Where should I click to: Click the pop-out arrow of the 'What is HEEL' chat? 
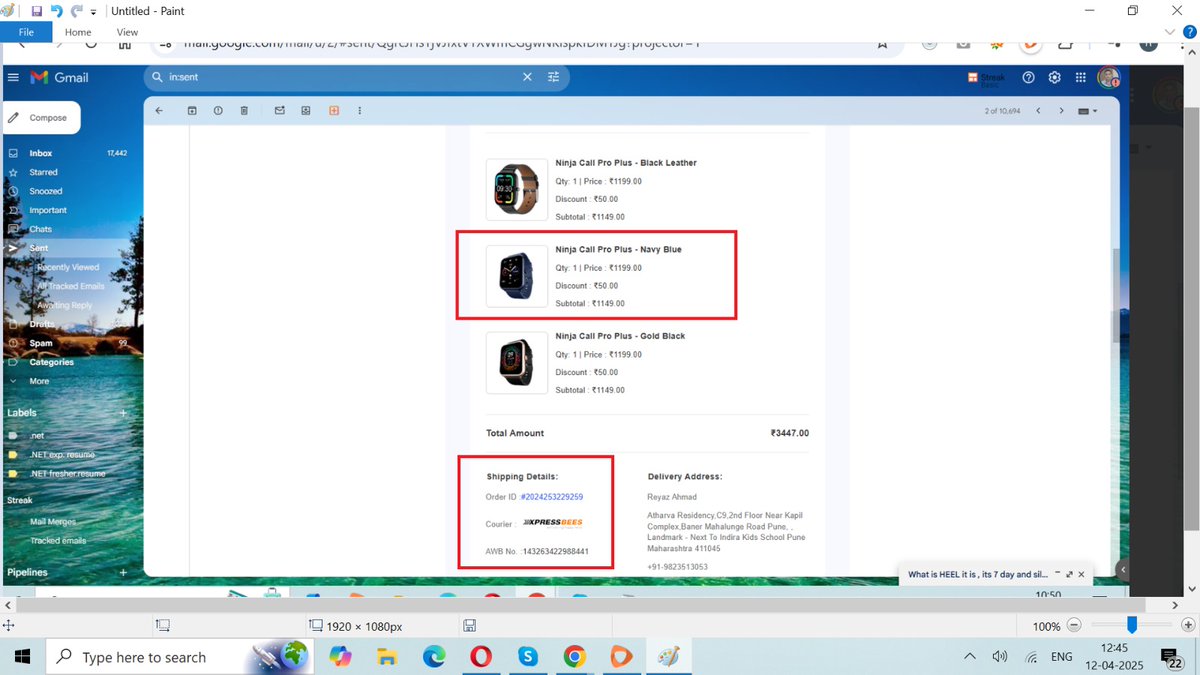point(1069,575)
